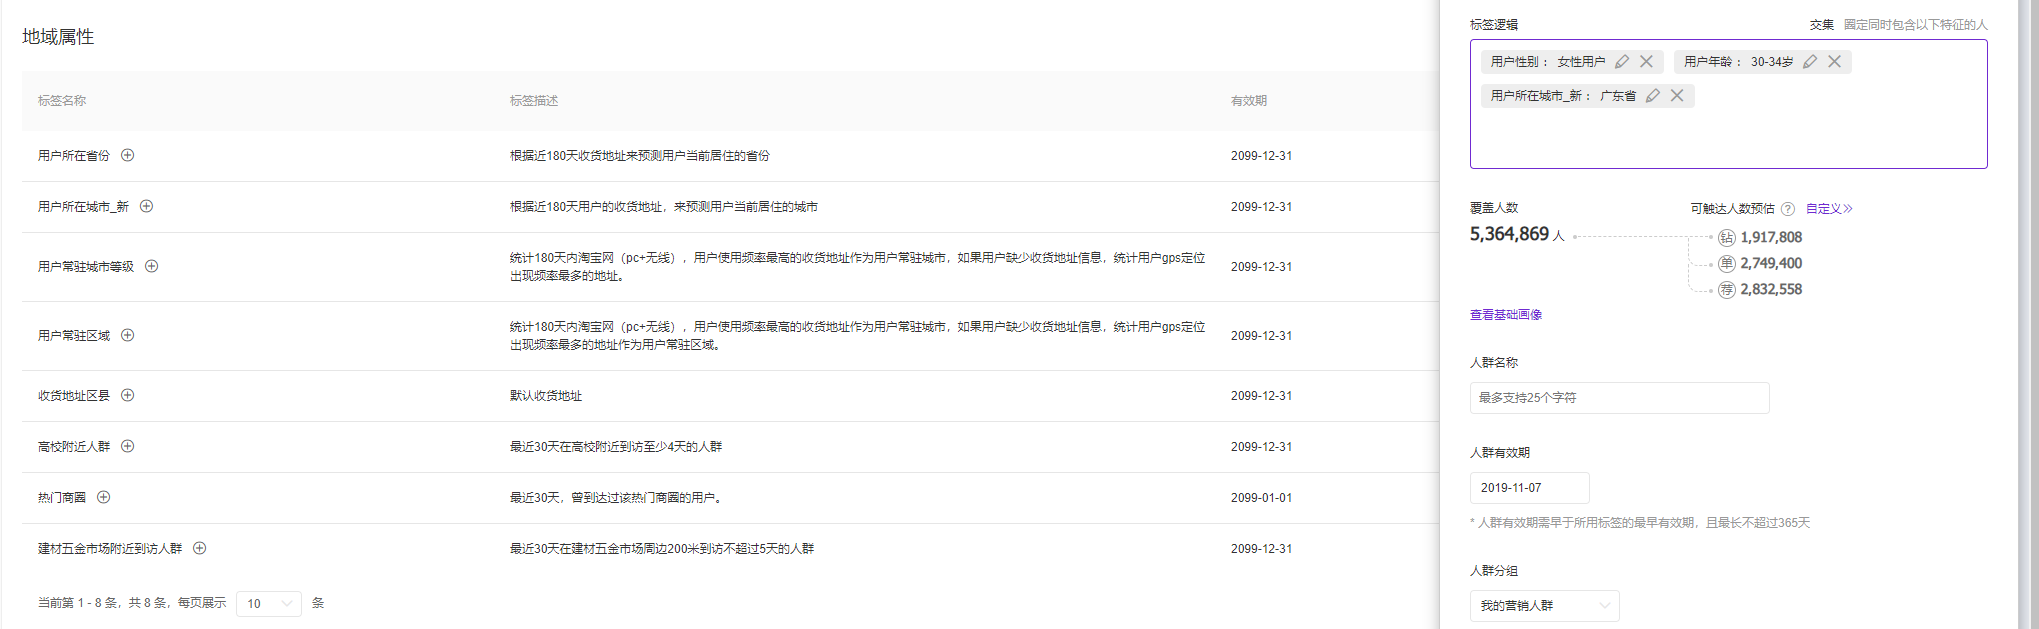2039x629 pixels.
Task: Select the 收货地址区县 tag name
Action: click(74, 396)
